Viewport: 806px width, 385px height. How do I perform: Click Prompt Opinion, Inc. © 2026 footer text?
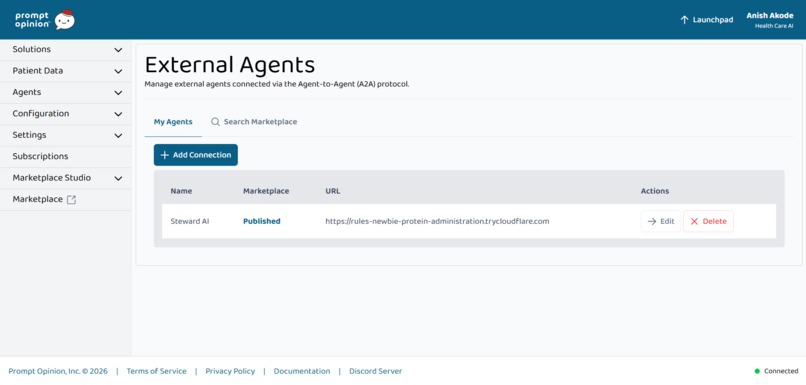point(58,371)
